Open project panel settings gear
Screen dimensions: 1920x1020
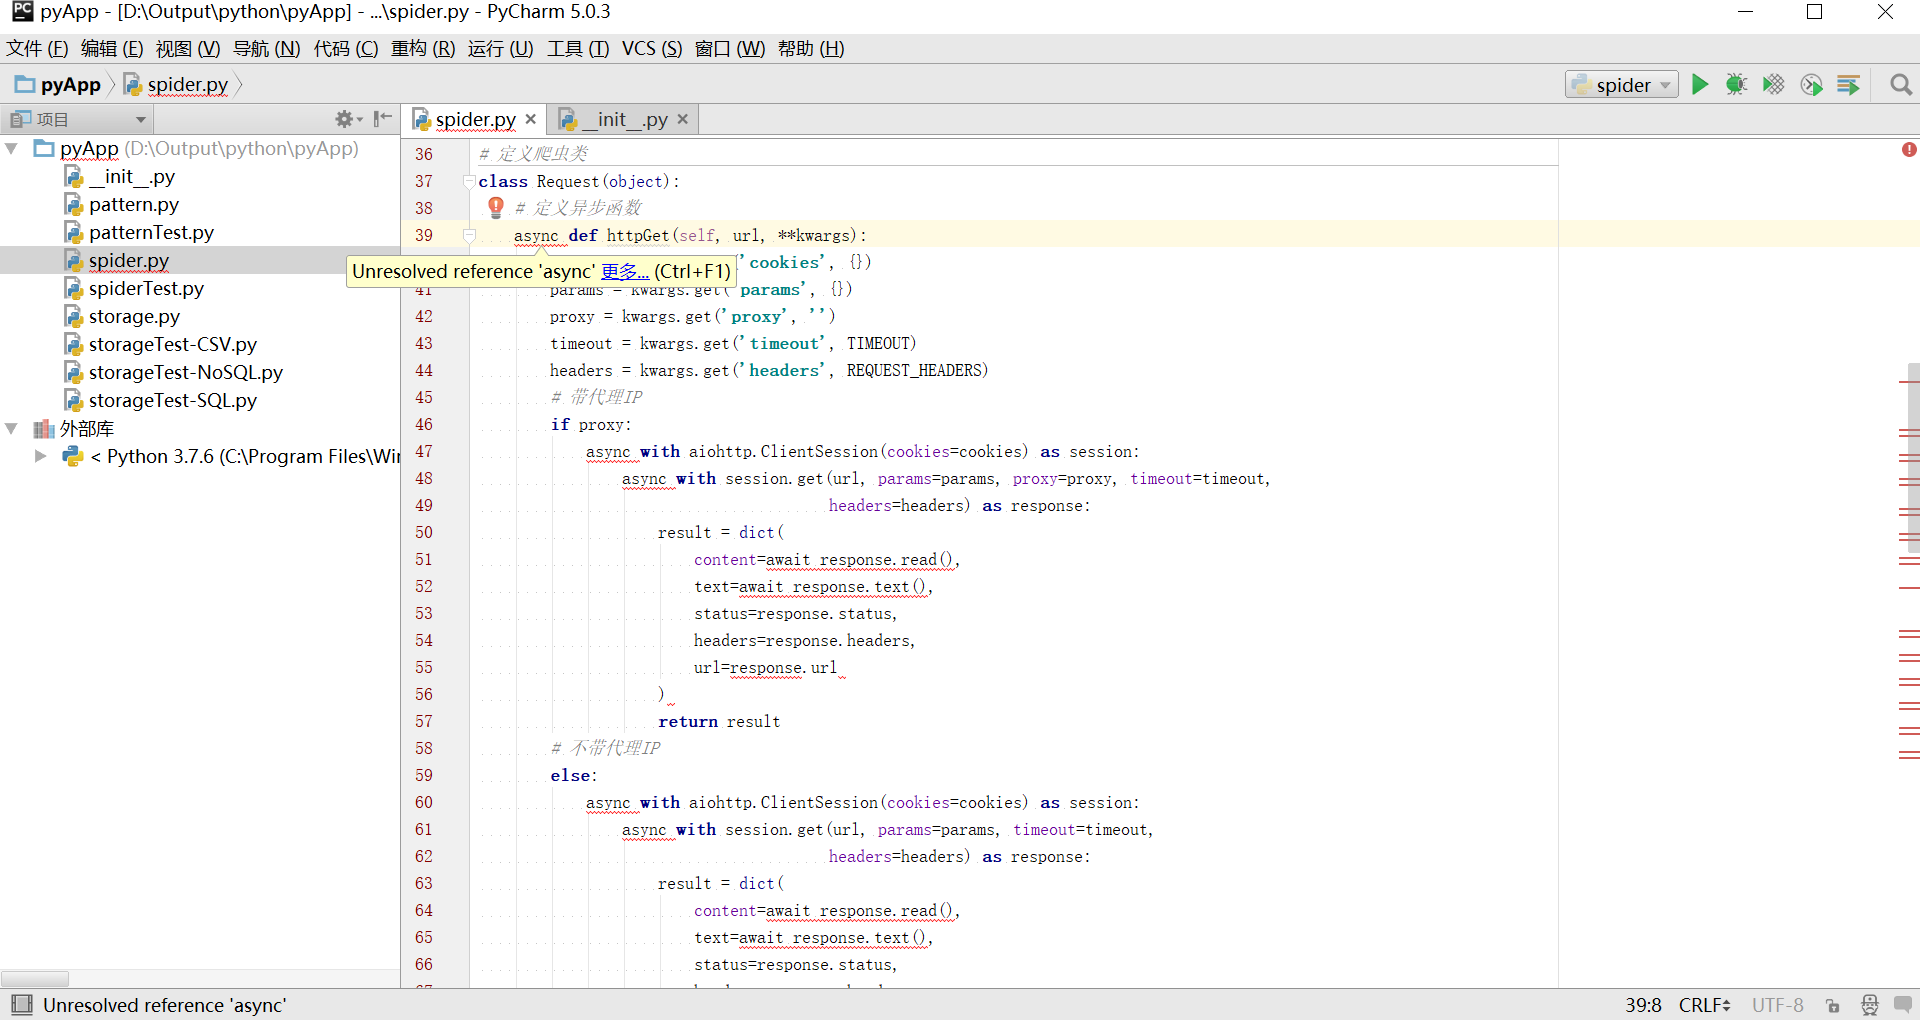point(345,118)
